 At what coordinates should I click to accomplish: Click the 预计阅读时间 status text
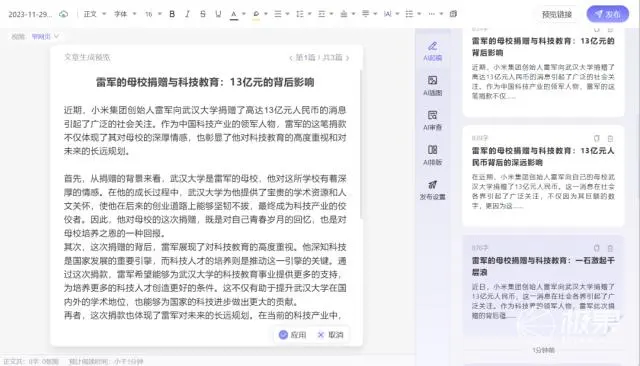[106, 362]
